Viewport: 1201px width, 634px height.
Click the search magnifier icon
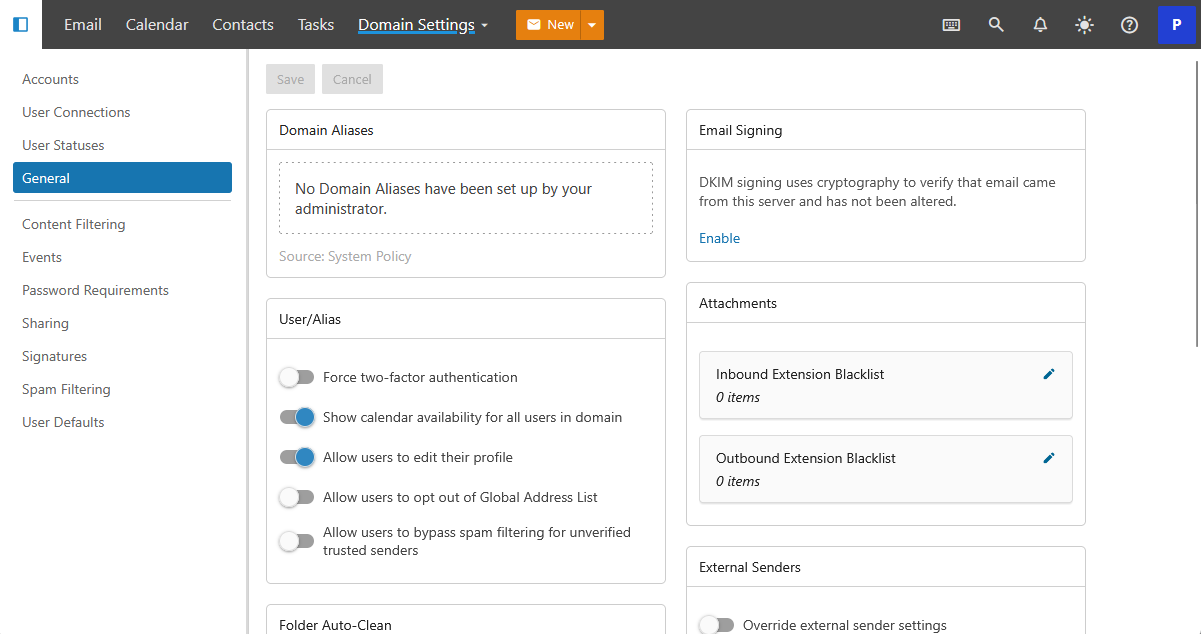996,25
